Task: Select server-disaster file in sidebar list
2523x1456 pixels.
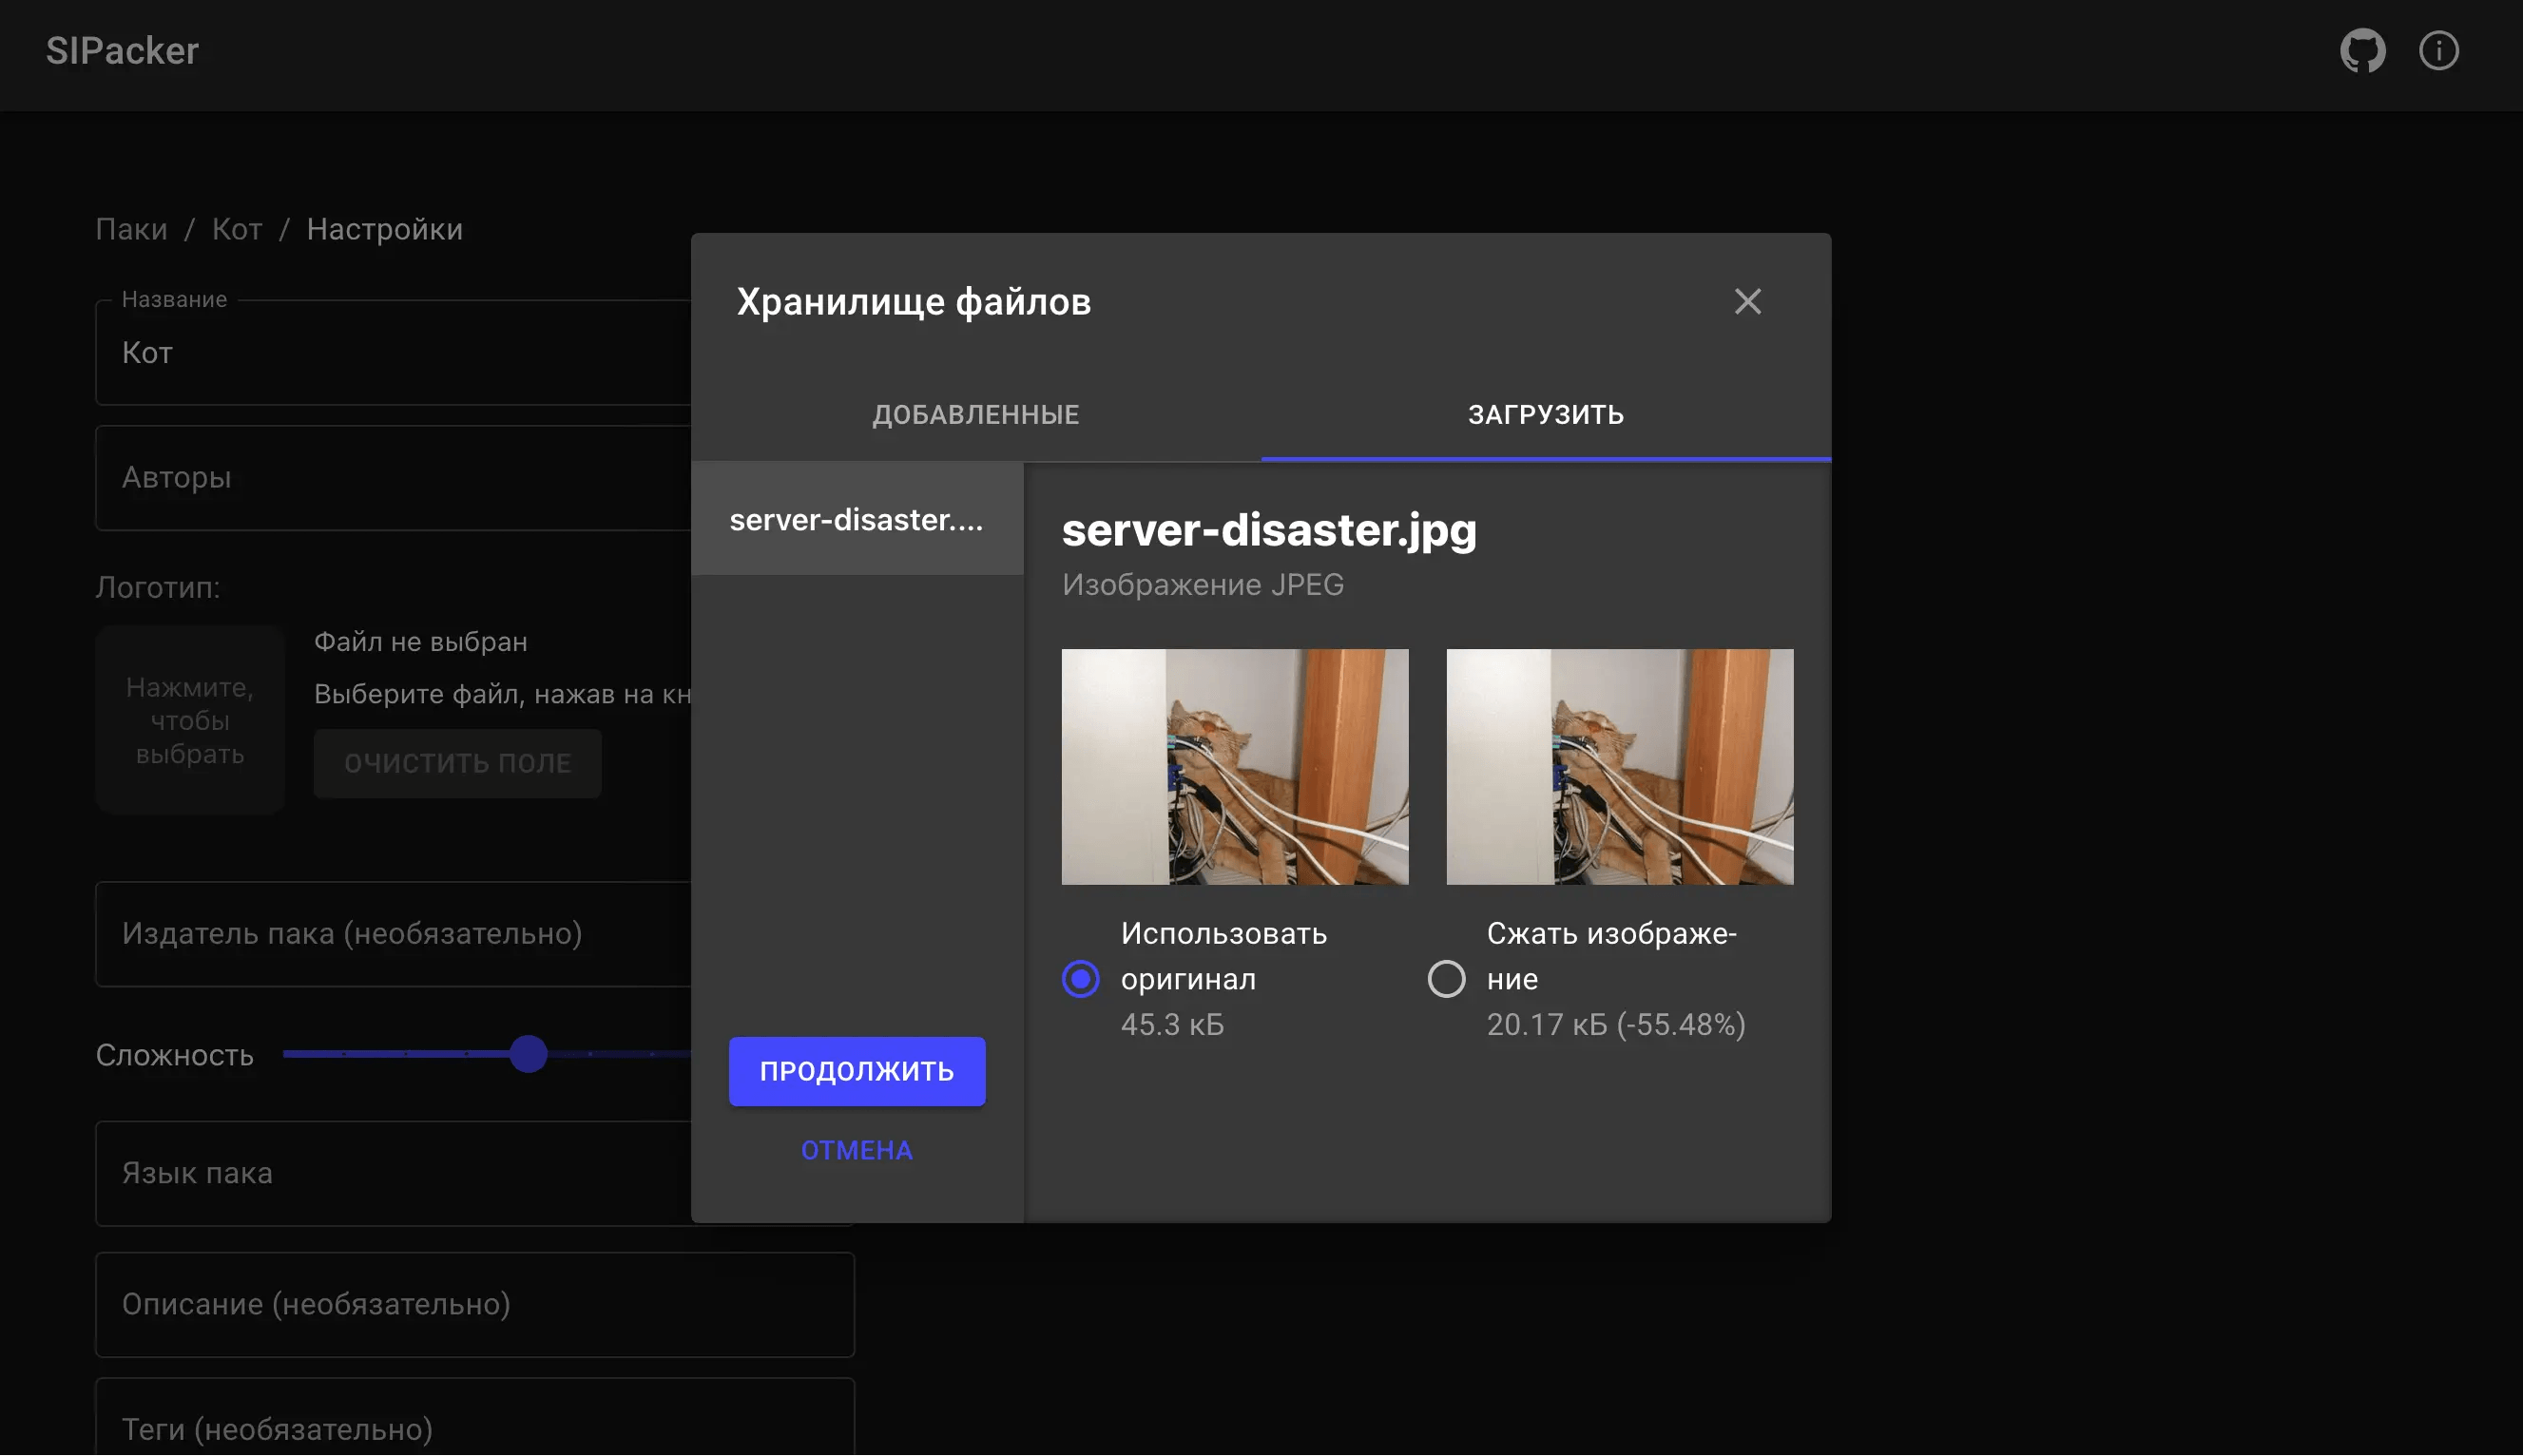Action: coord(857,519)
